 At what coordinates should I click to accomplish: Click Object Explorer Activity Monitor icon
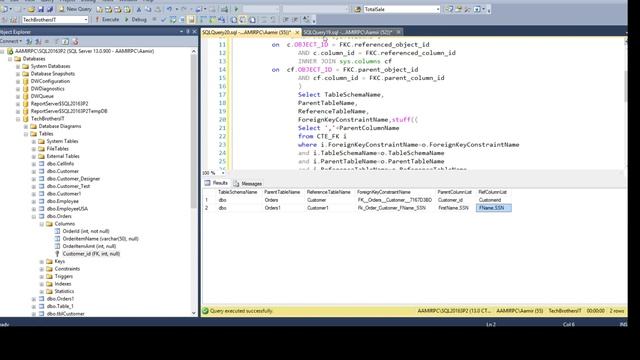click(75, 41)
